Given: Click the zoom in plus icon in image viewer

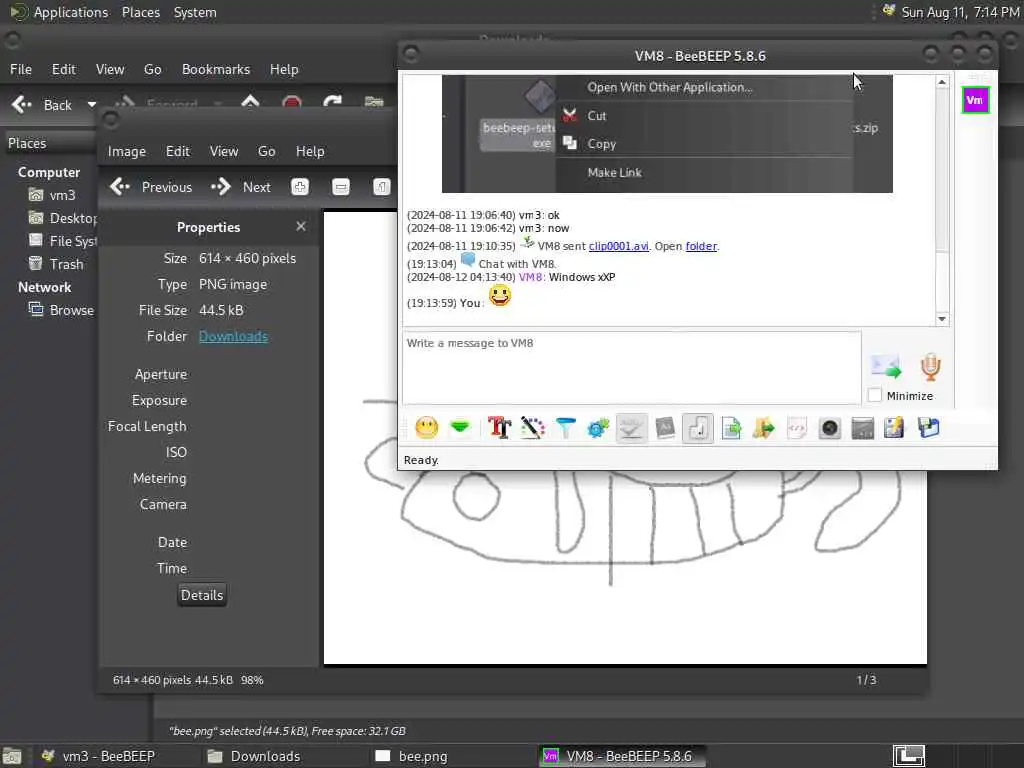Looking at the screenshot, I should [300, 187].
